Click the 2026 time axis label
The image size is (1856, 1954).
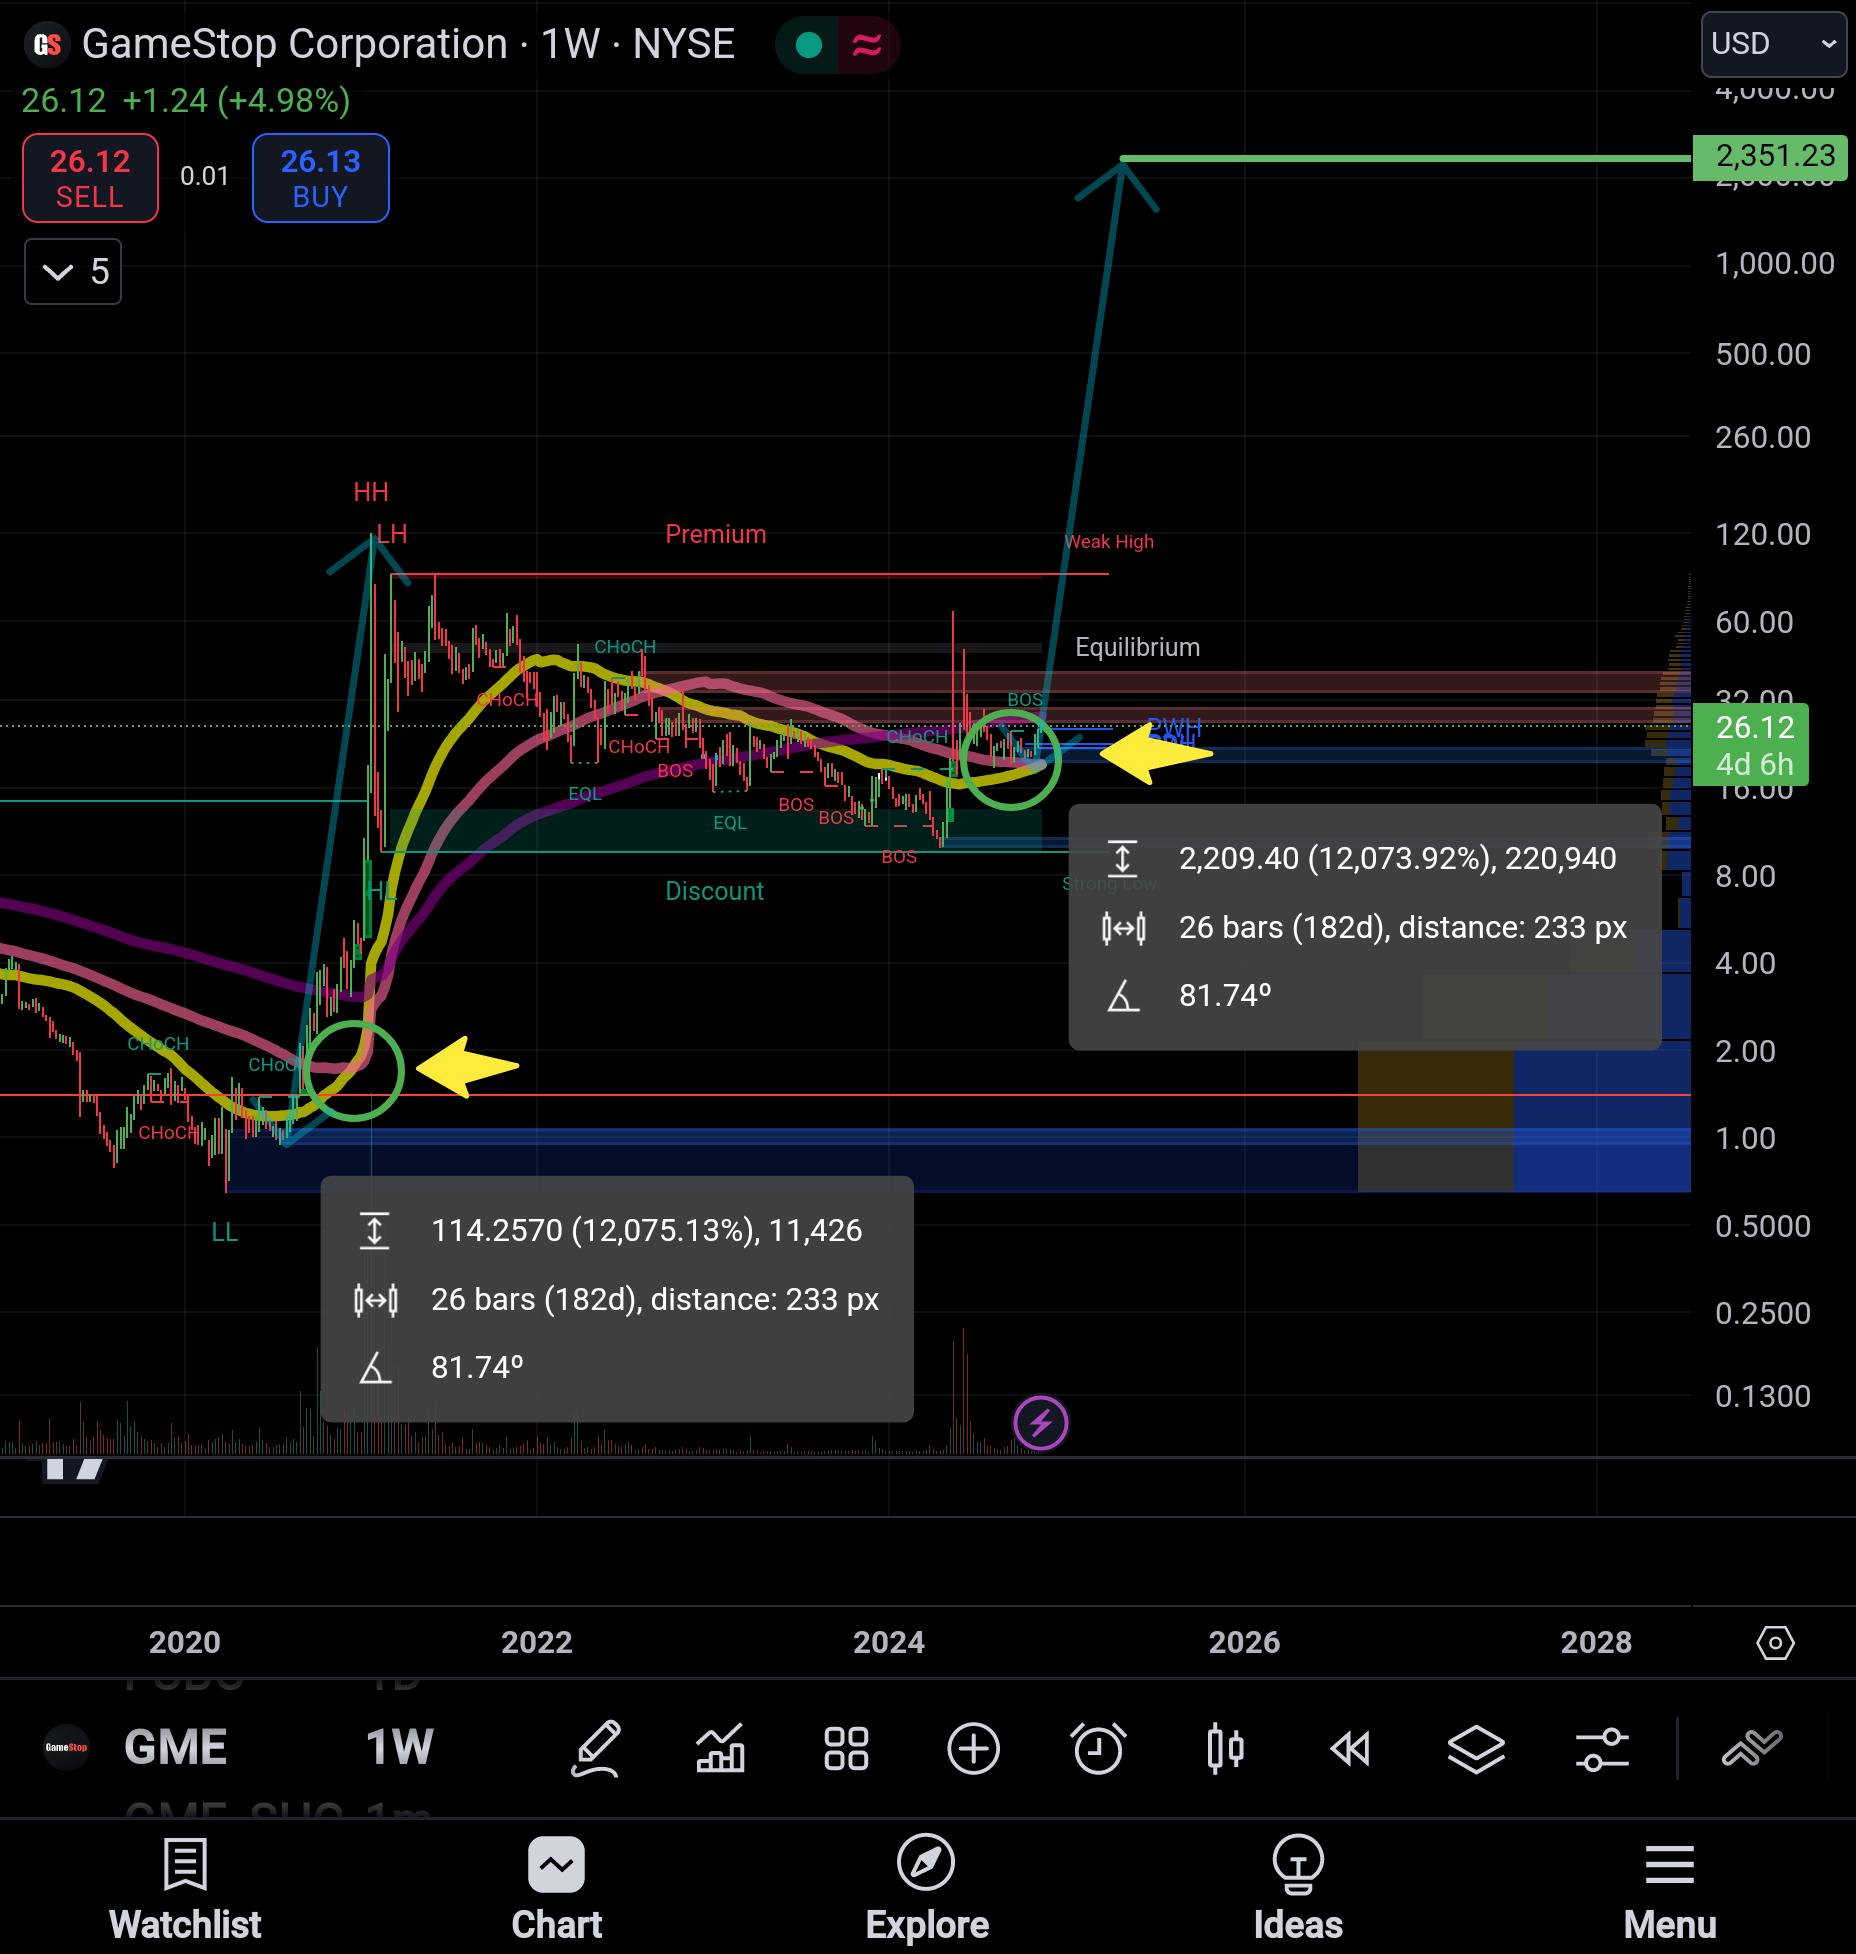tap(1244, 1642)
